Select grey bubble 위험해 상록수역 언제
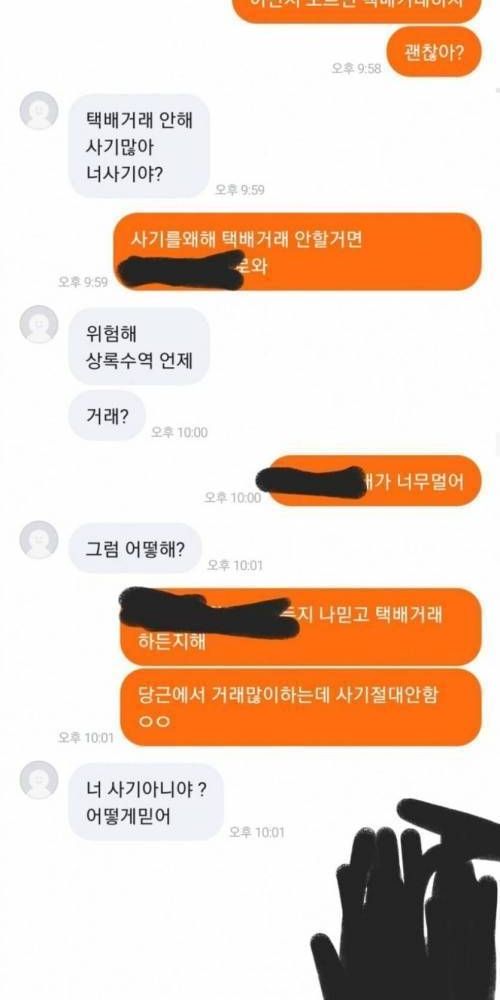Screen dimensions: 500x1000 pyautogui.click(x=139, y=346)
